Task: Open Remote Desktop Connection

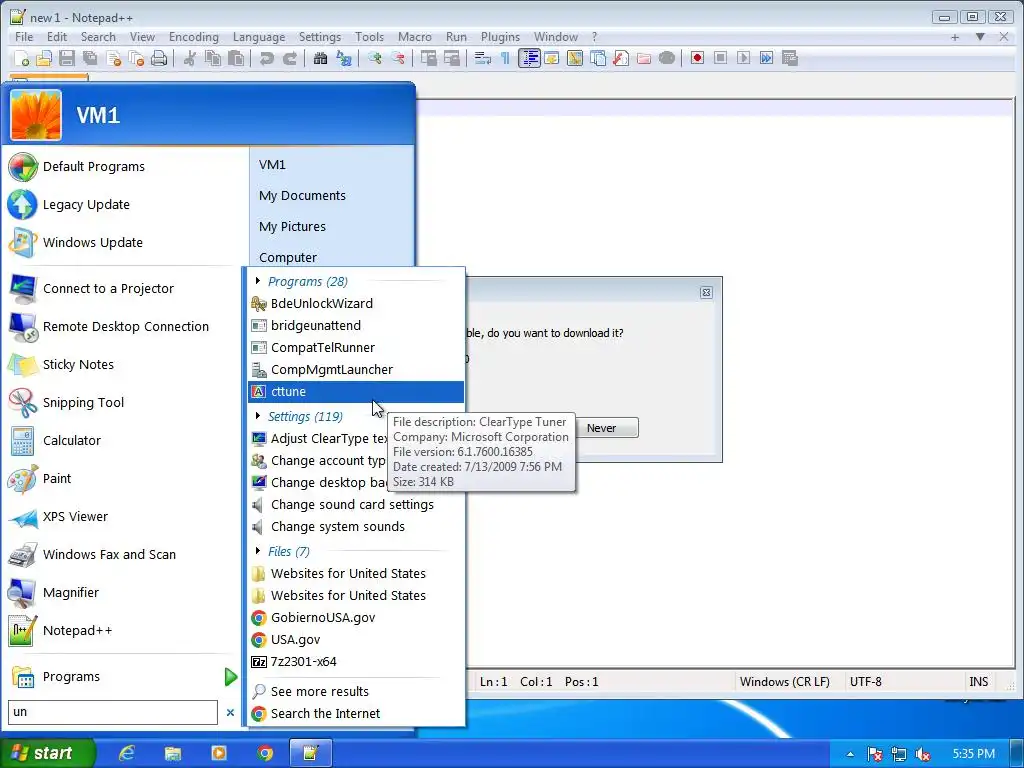Action: click(123, 327)
